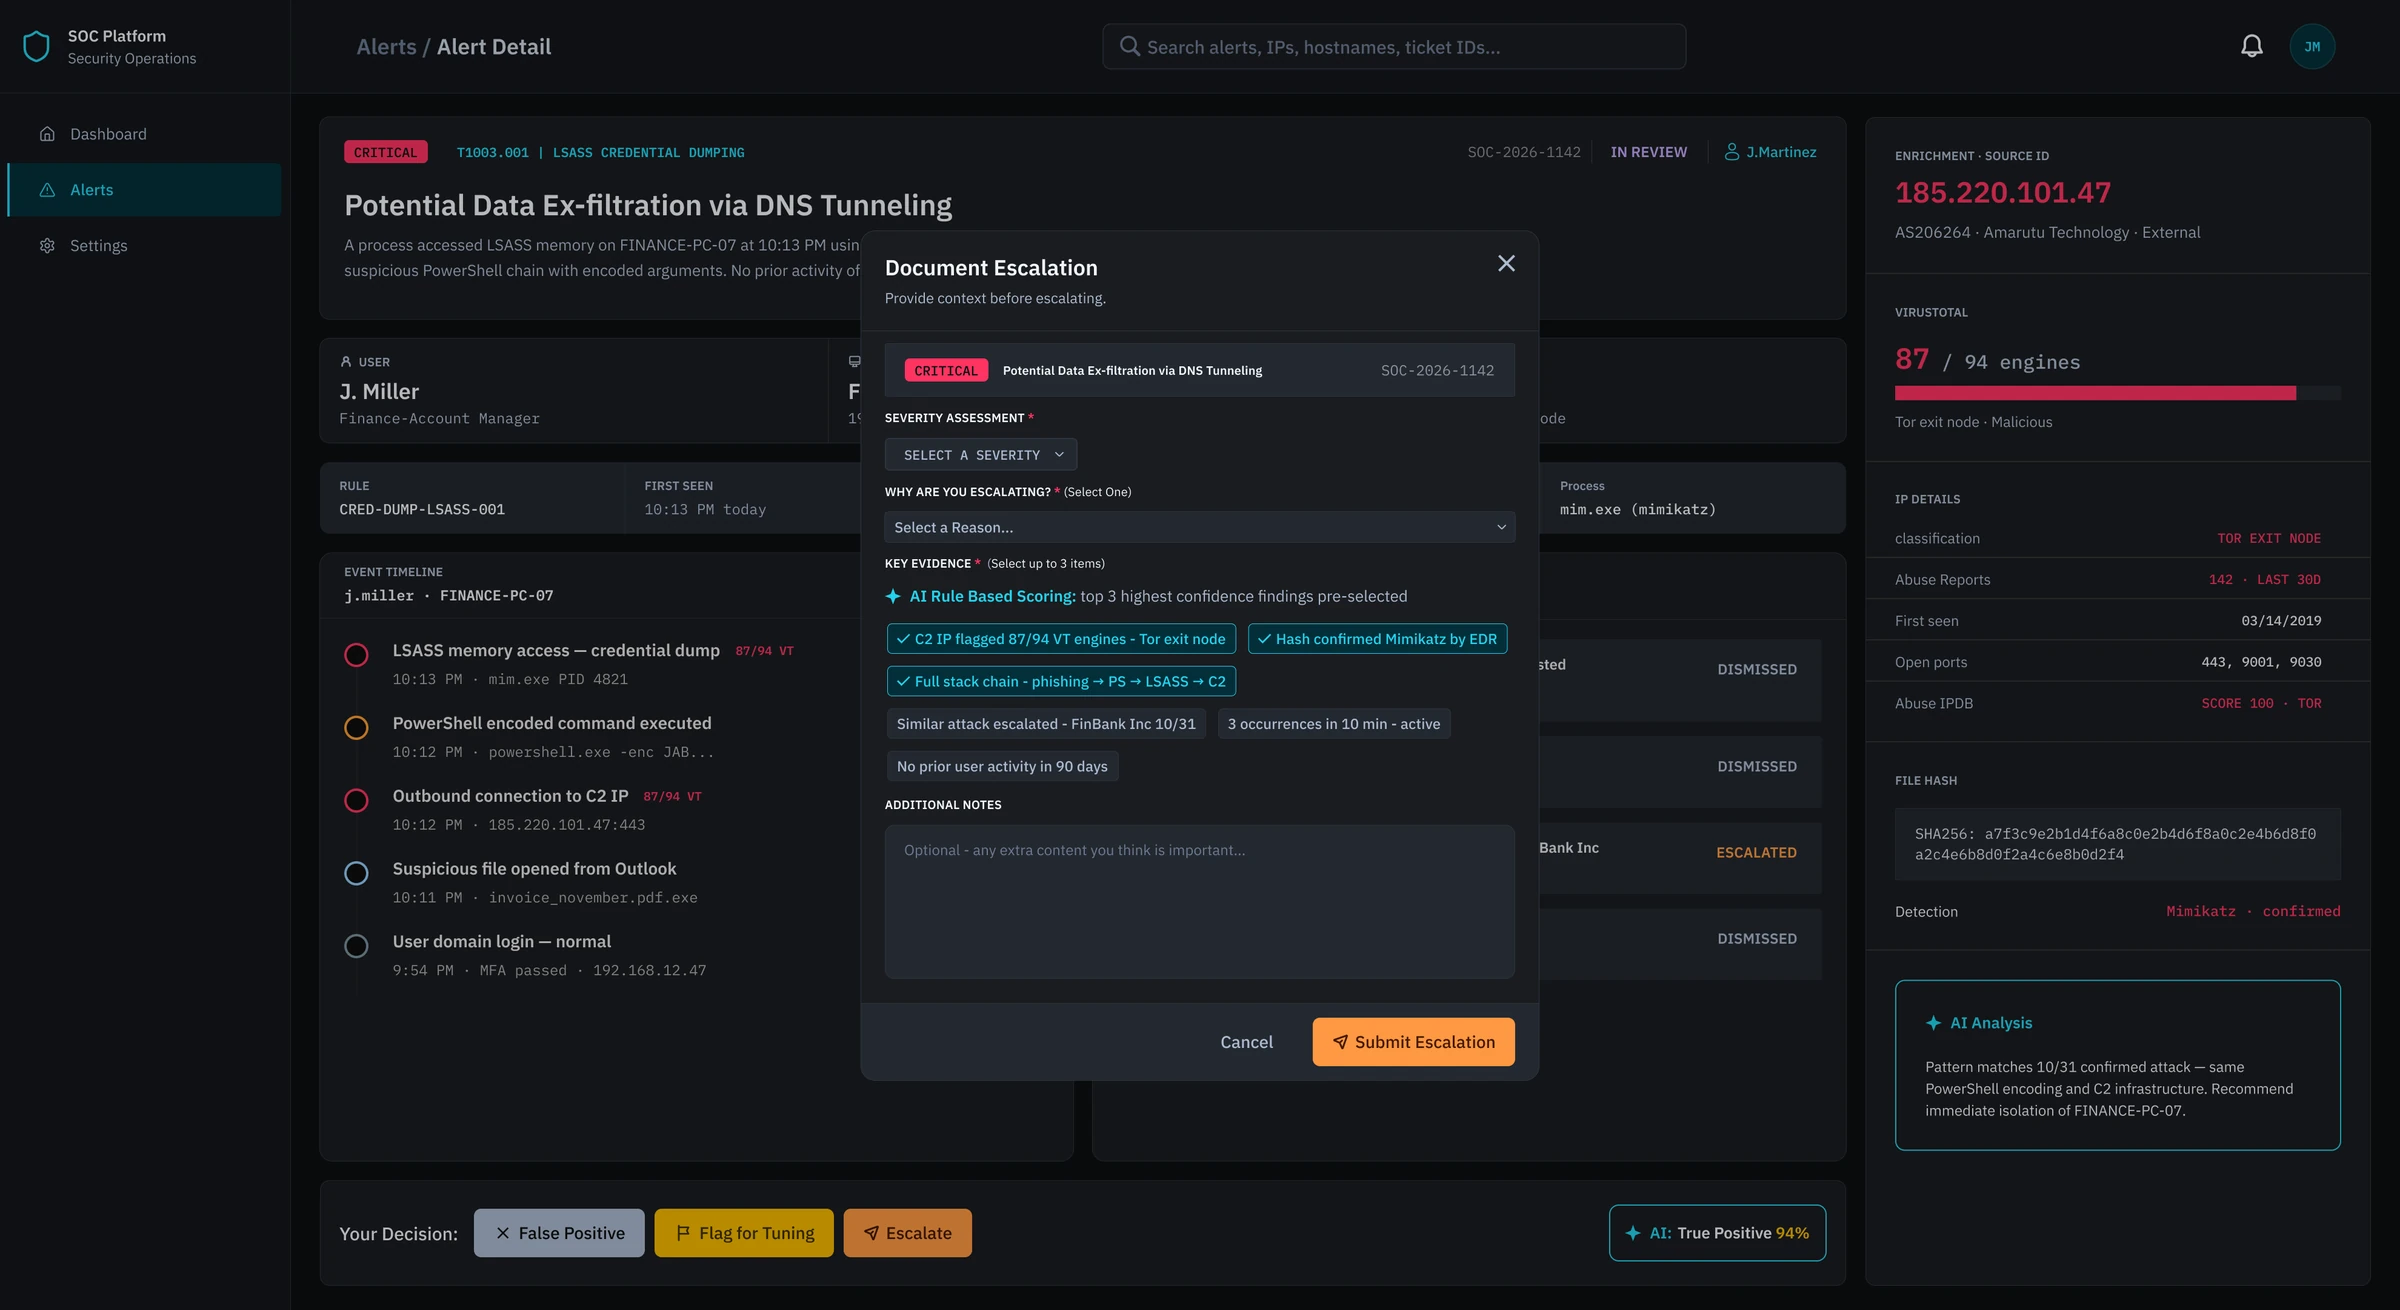The image size is (2400, 1310).
Task: Deselect Full stack chain phishing evidence chip
Action: pos(1061,681)
